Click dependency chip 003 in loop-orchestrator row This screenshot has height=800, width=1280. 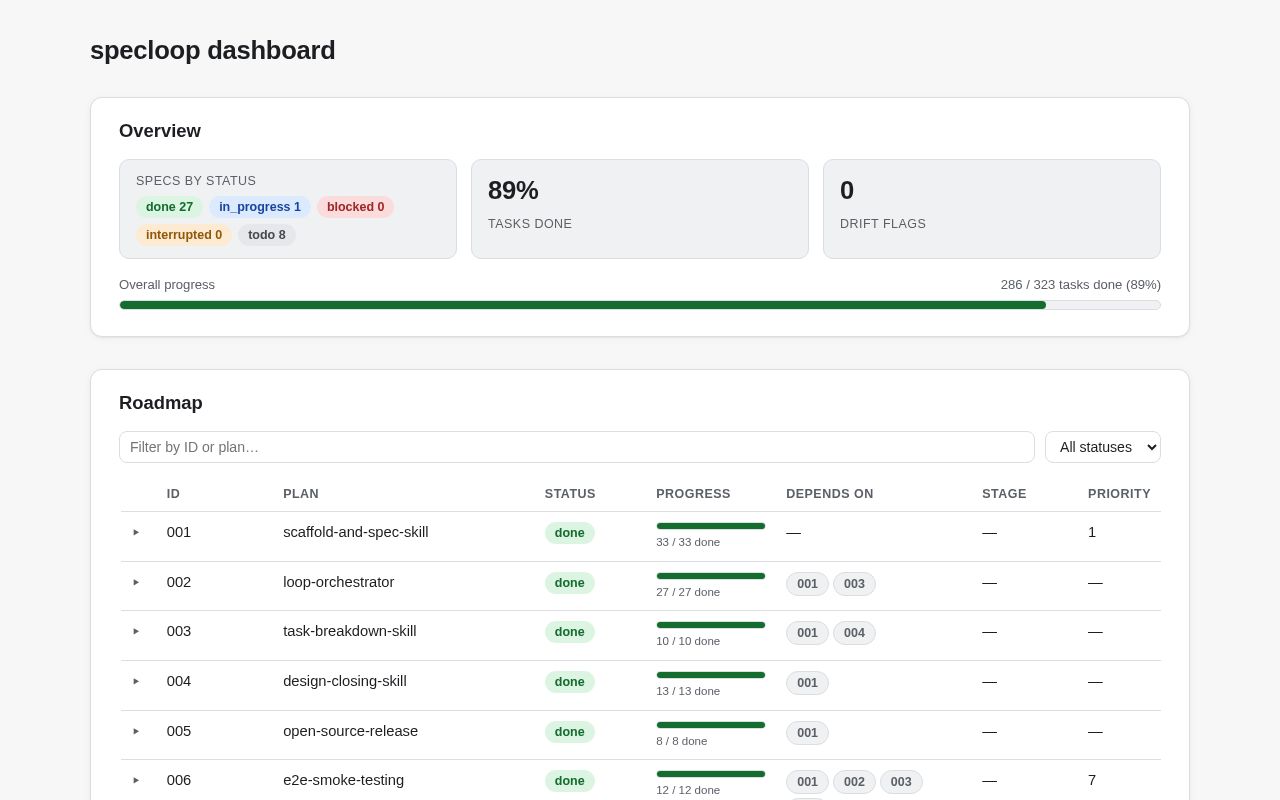[x=854, y=584]
